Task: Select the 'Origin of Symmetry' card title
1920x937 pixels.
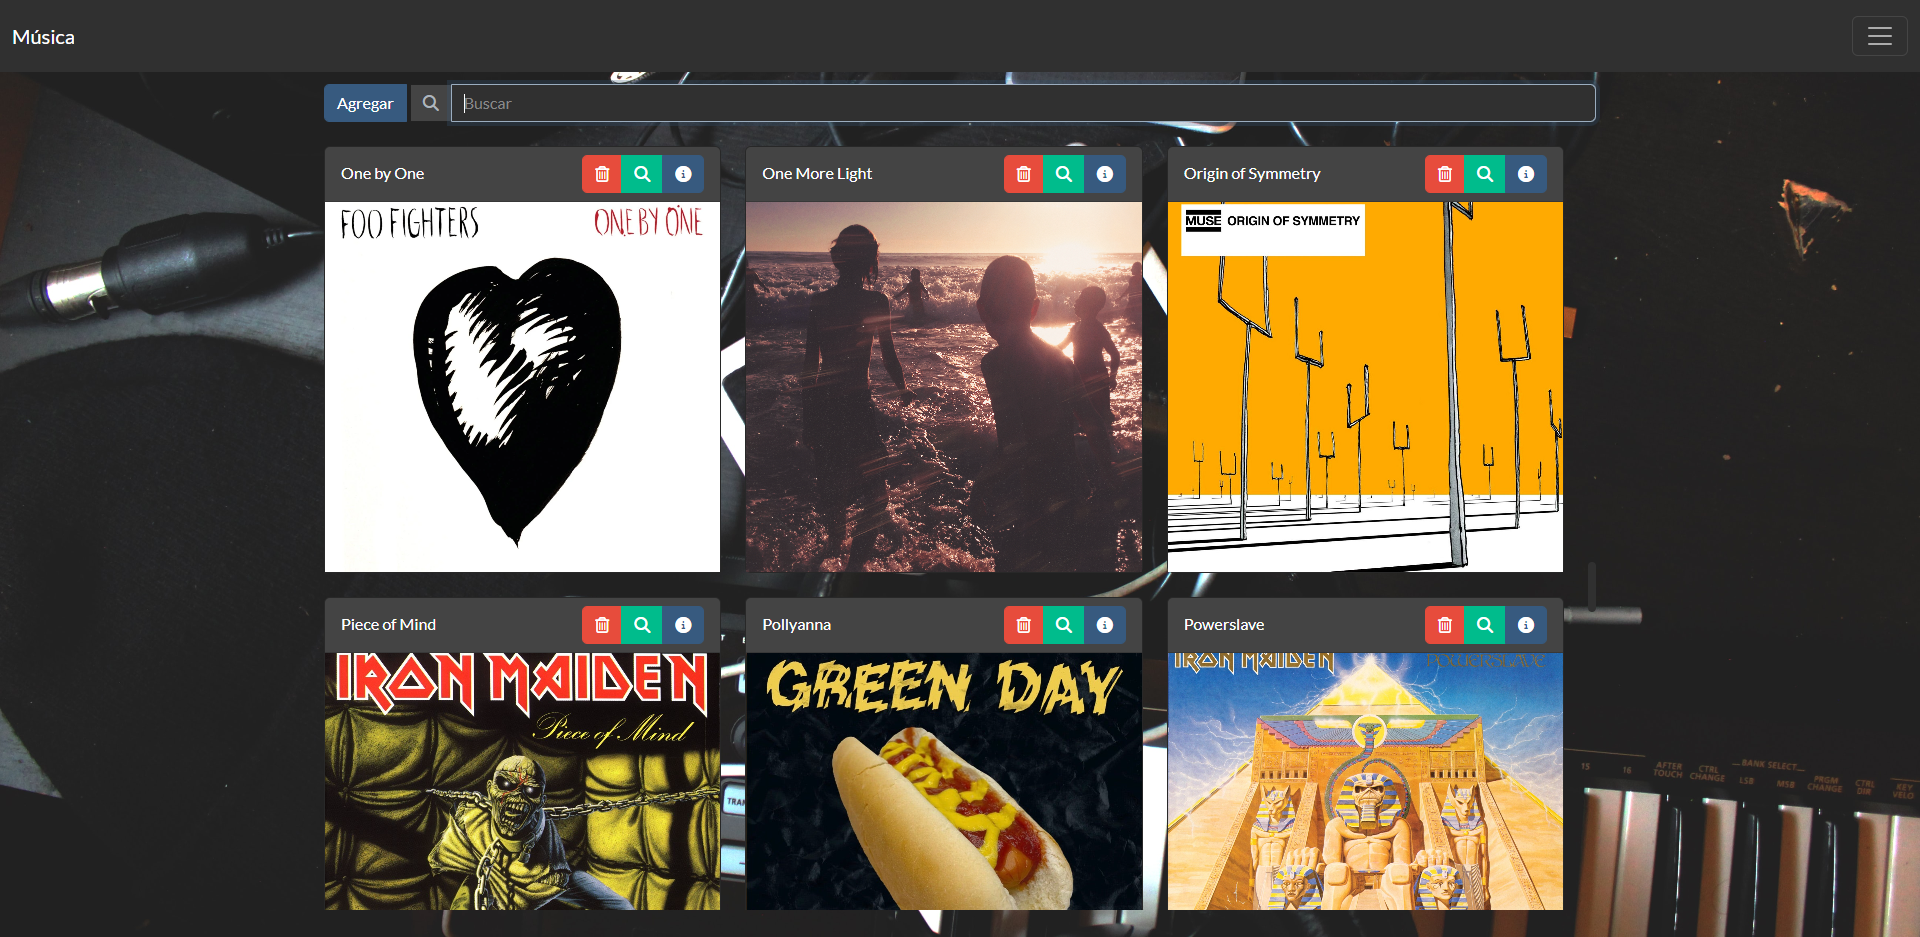Action: pos(1252,174)
